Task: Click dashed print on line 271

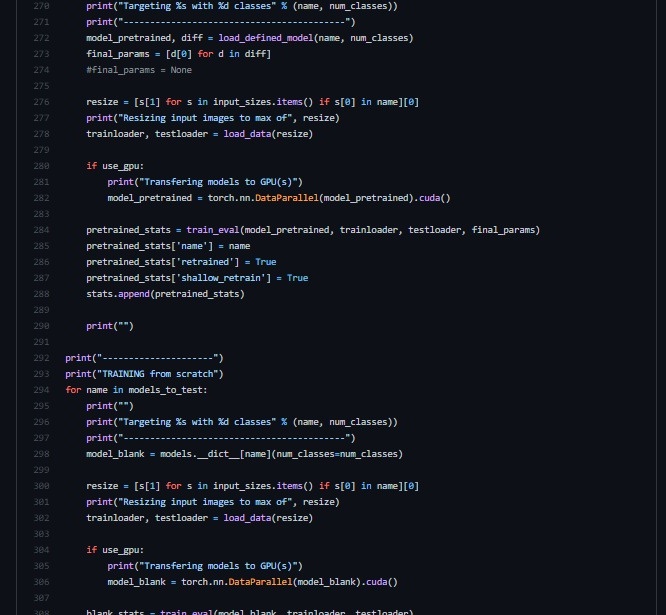Action: tap(221, 22)
